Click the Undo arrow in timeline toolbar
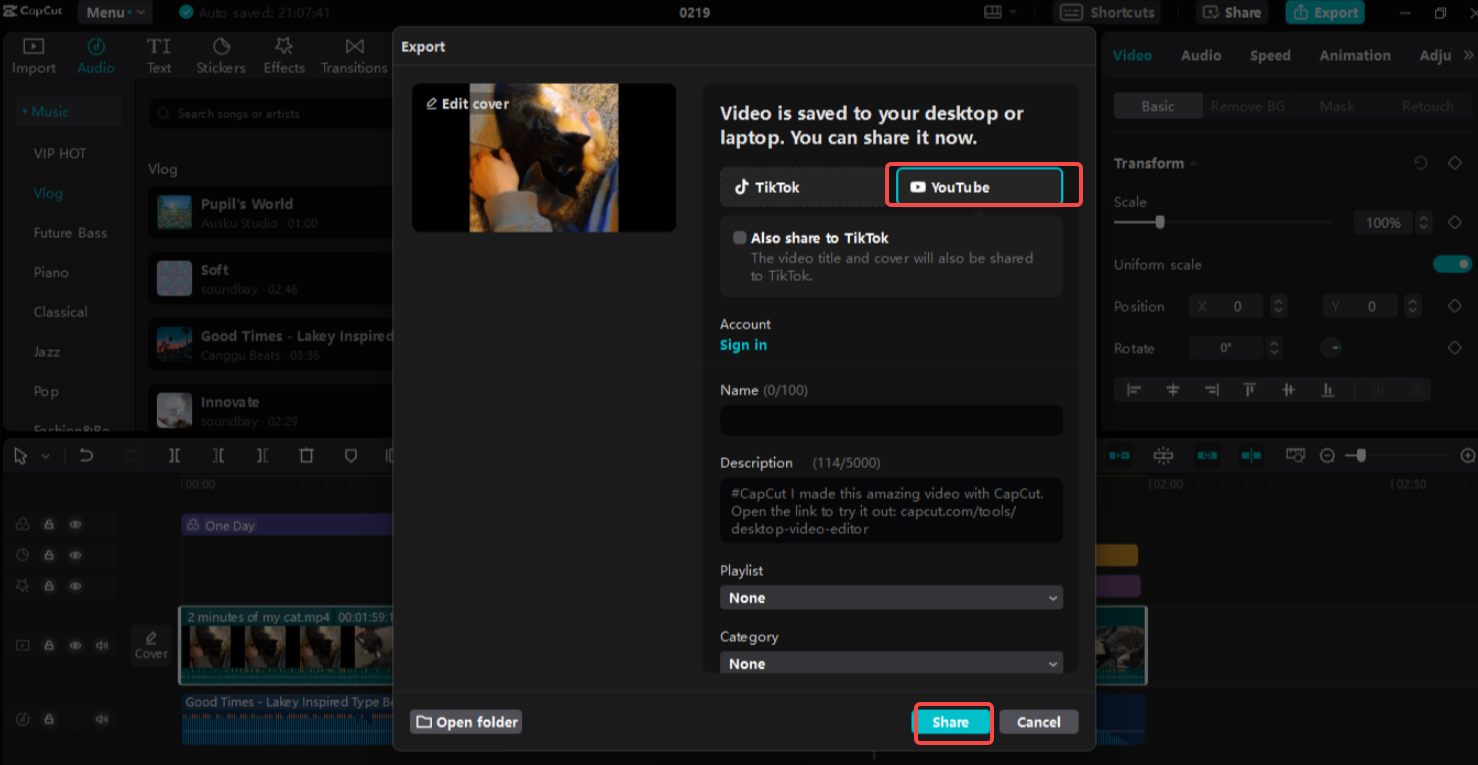Viewport: 1478px width, 765px height. 86,456
